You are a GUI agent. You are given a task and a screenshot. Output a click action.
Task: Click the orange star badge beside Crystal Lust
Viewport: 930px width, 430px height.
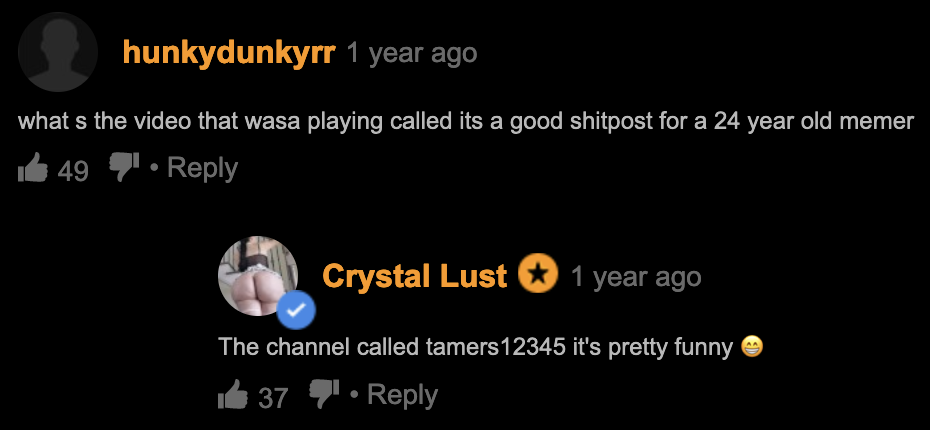click(x=537, y=275)
